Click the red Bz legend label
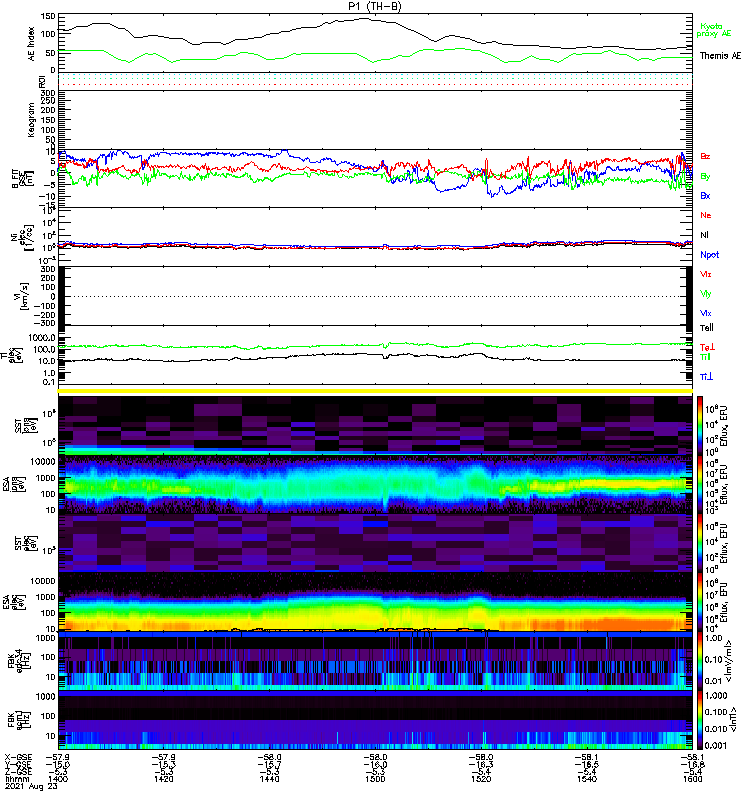The image size is (750, 800). (x=705, y=156)
